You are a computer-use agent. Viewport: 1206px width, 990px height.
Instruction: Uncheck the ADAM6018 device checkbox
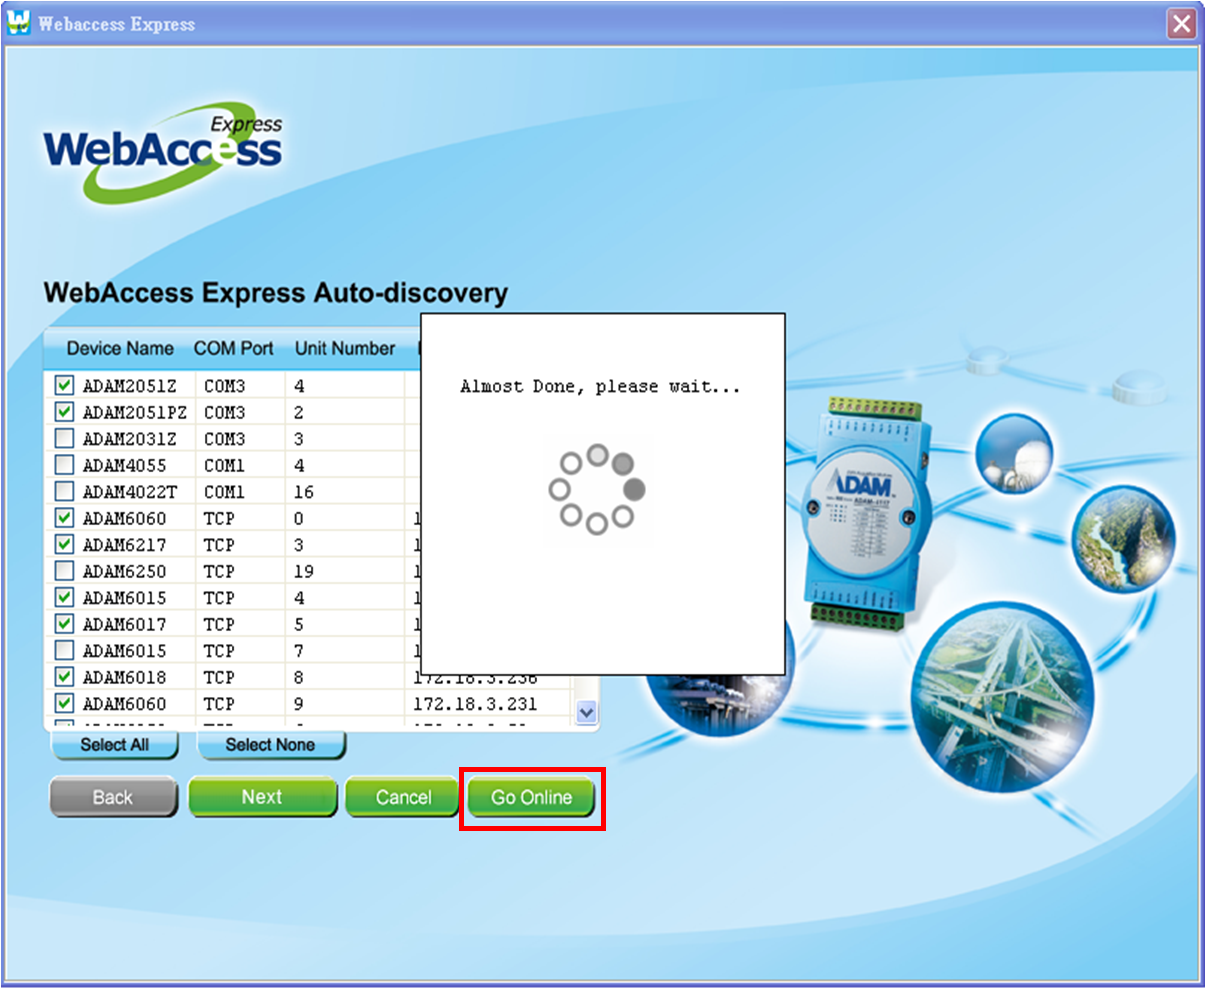coord(64,677)
